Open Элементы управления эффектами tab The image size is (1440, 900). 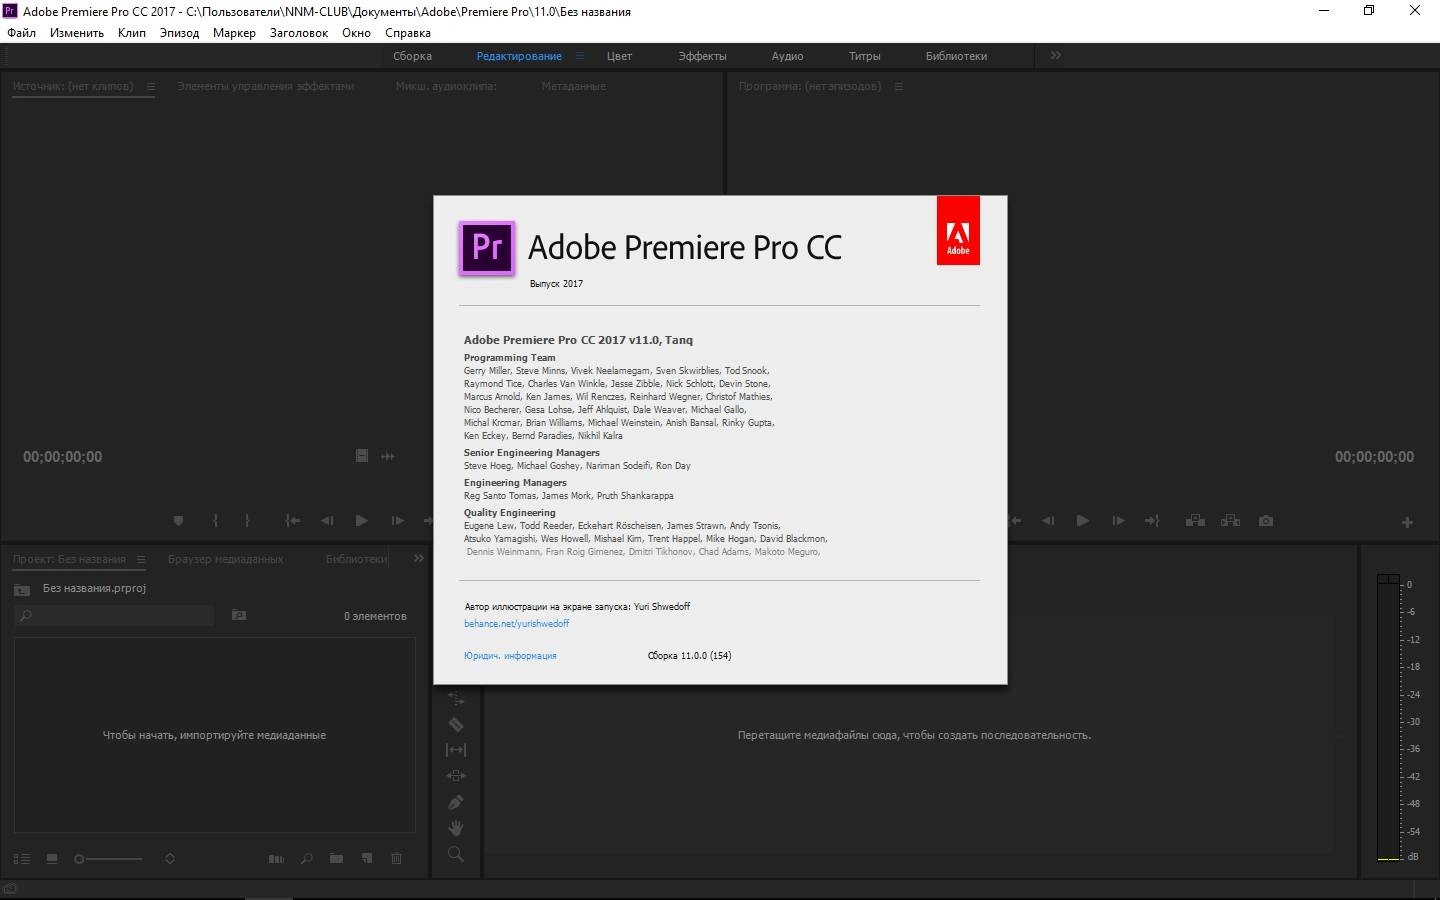tap(266, 87)
